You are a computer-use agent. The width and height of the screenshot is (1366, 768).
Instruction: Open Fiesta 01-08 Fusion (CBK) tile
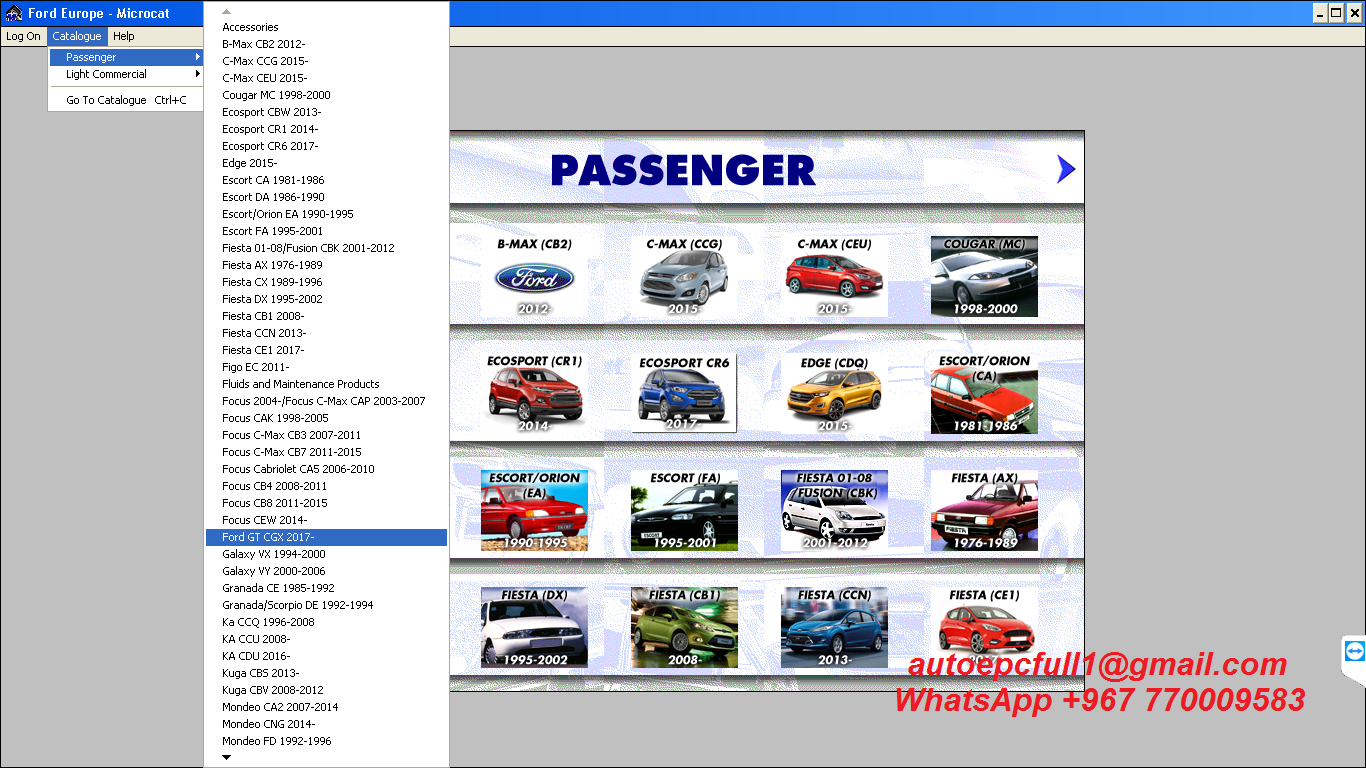tap(834, 511)
